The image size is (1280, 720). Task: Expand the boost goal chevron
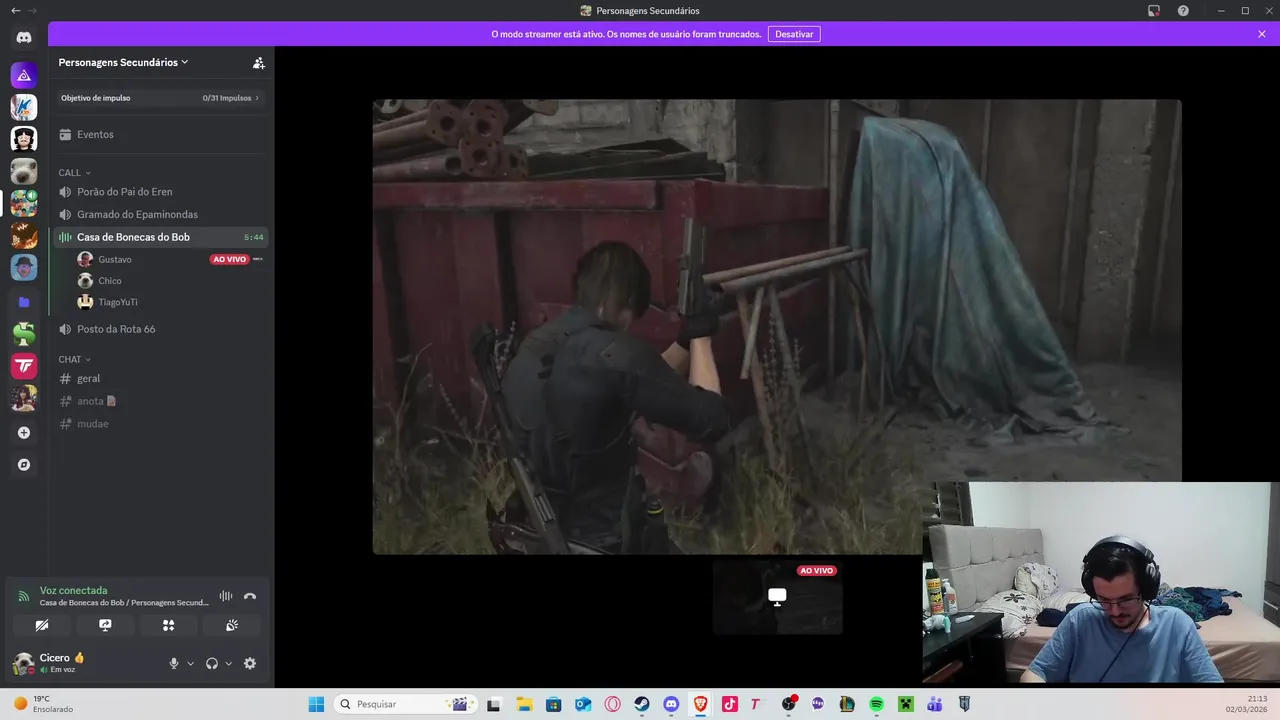[x=257, y=98]
